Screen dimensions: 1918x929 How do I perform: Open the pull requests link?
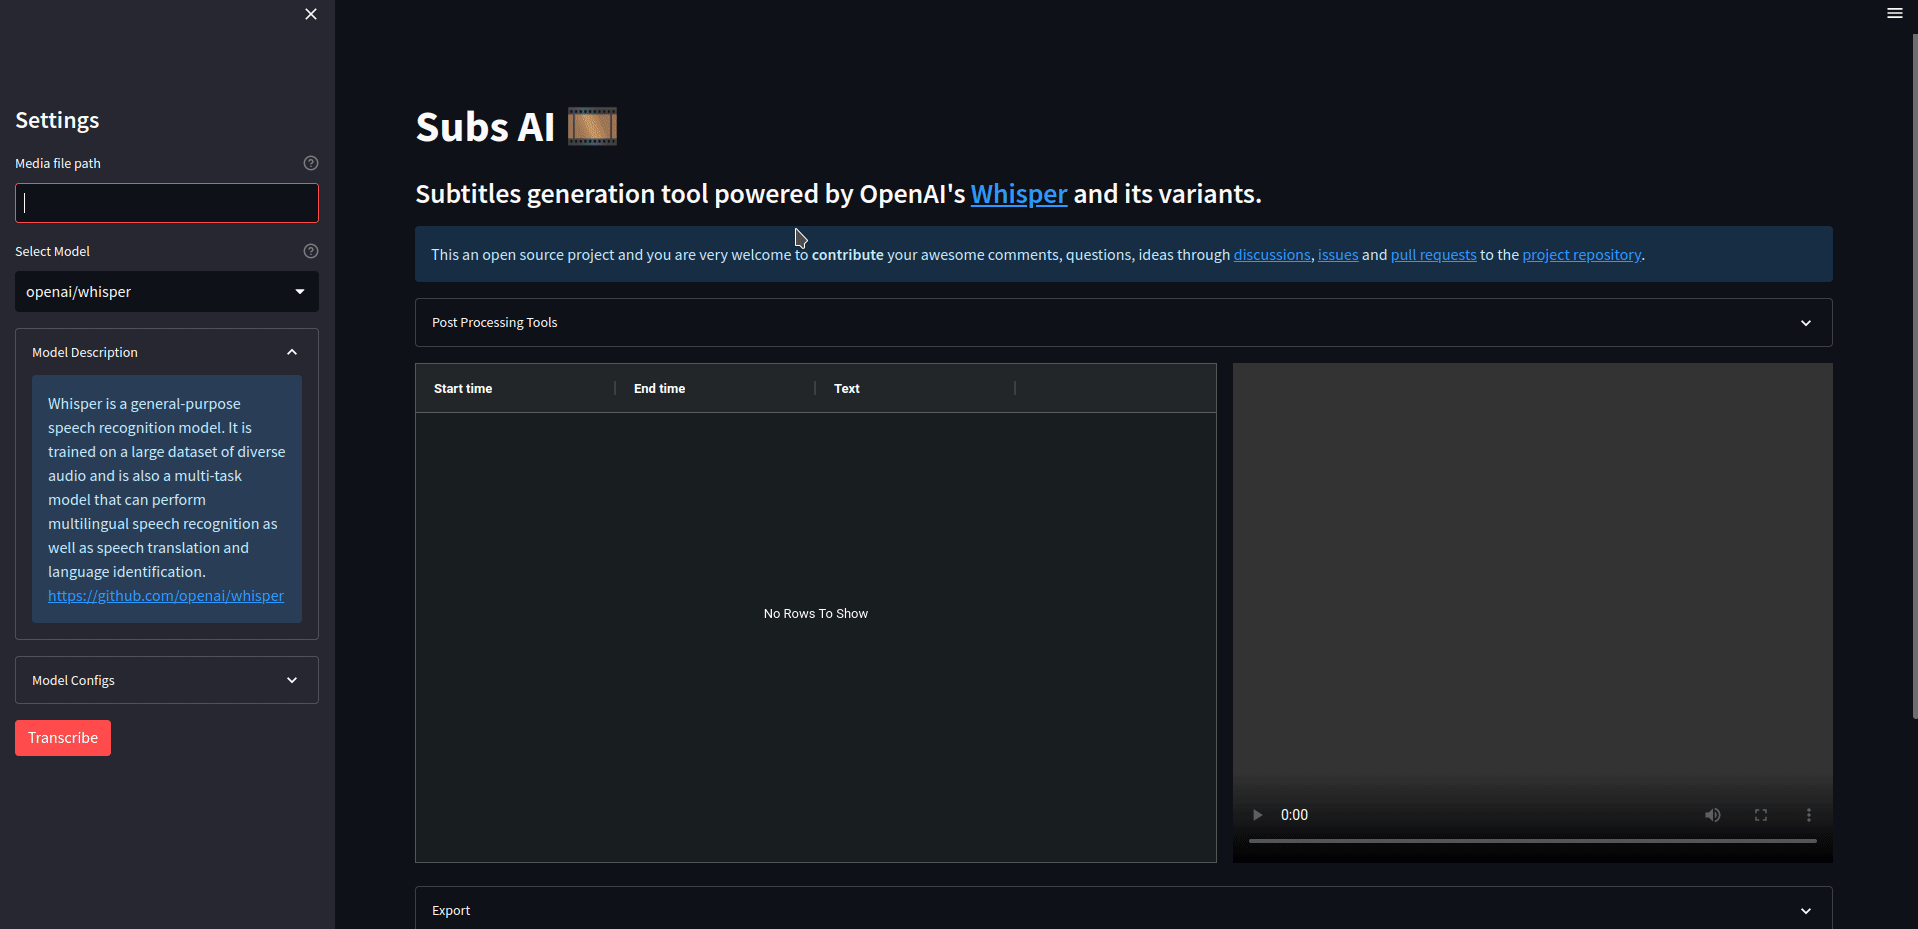[1433, 255]
